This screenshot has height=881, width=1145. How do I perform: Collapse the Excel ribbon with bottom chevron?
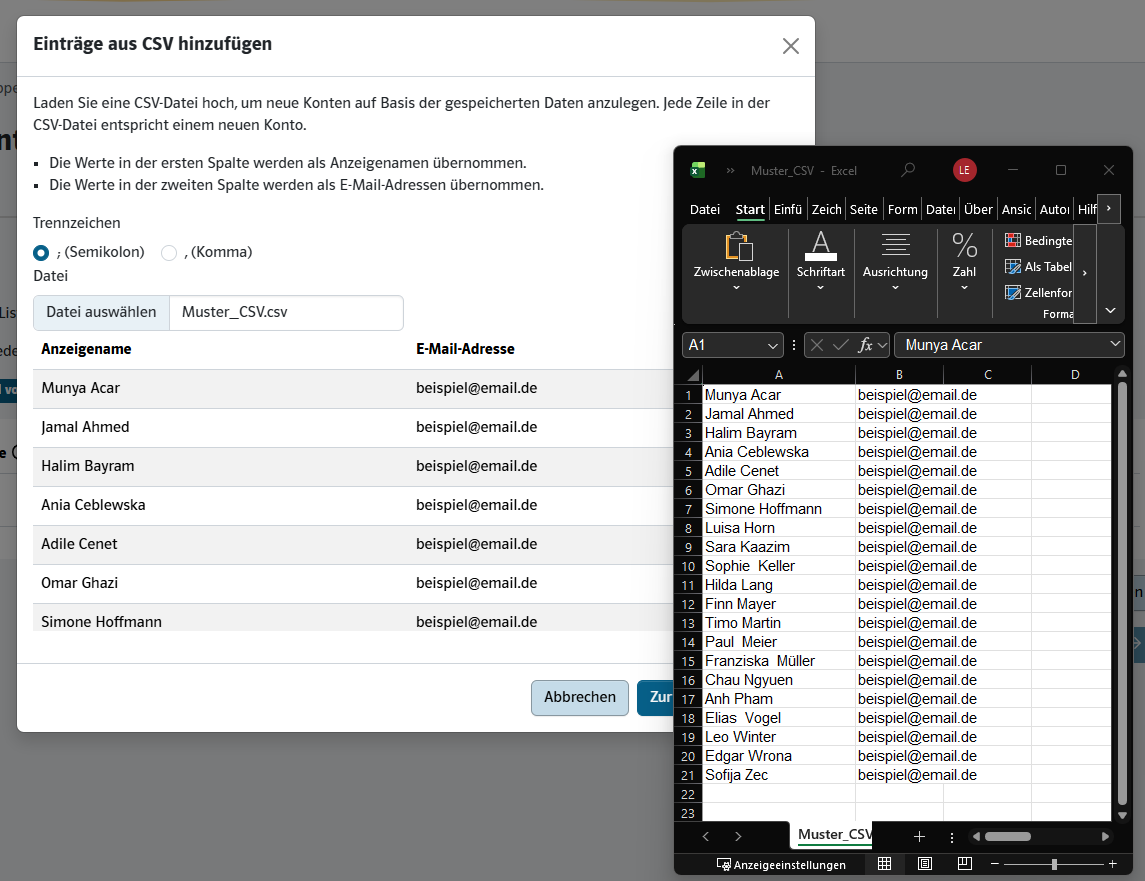click(1111, 310)
